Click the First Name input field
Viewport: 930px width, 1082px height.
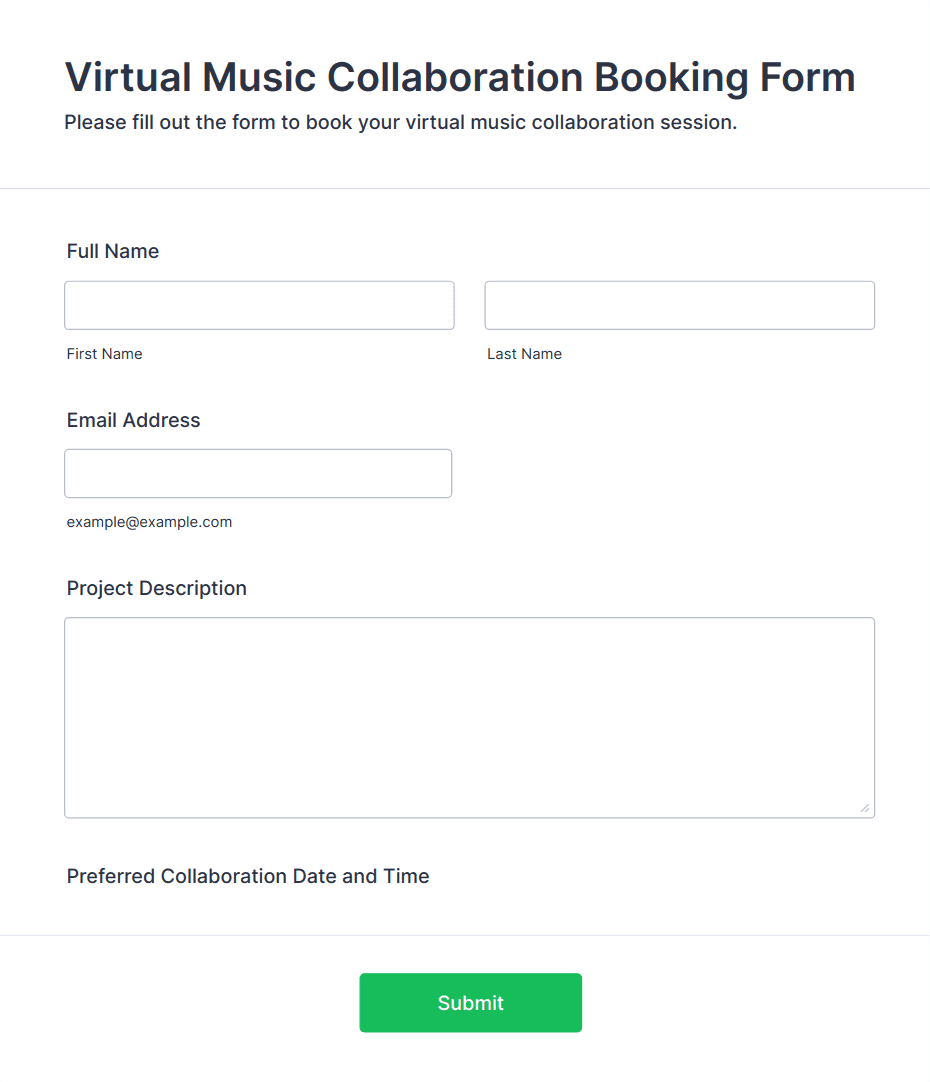tap(259, 305)
